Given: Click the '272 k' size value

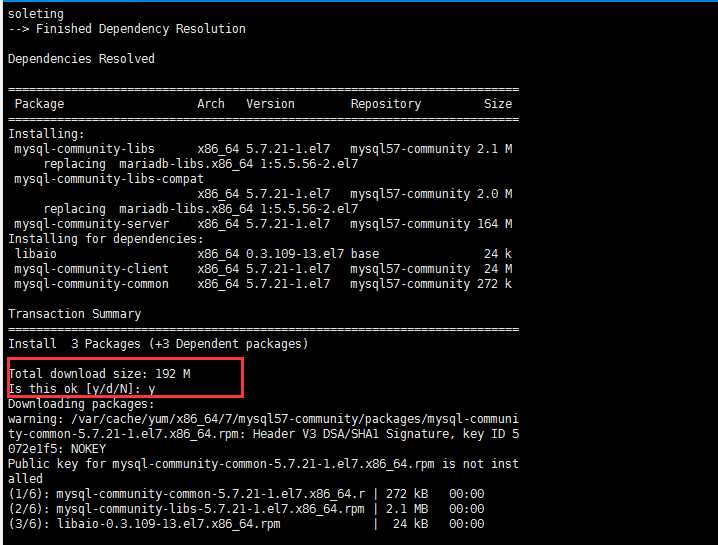Looking at the screenshot, I should point(495,284).
